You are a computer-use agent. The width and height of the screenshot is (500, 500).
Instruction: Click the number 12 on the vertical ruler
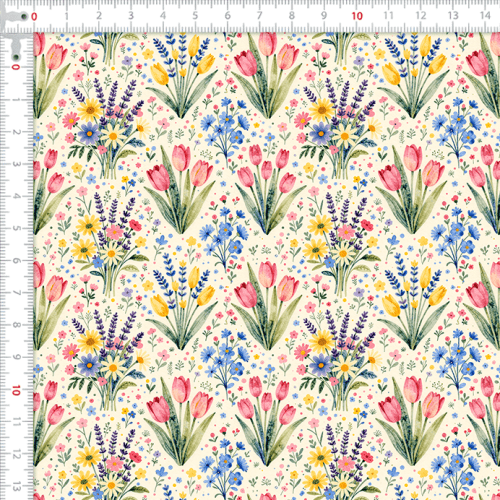16,454
